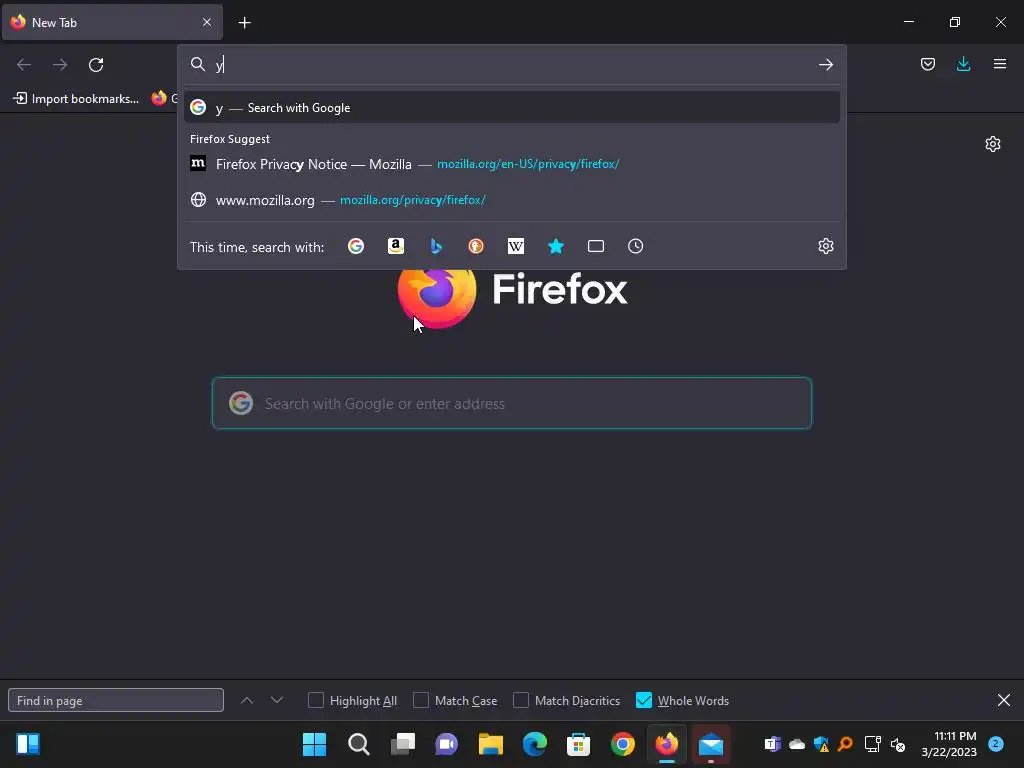1024x768 pixels.
Task: Select the New Tab tab
Action: point(112,22)
